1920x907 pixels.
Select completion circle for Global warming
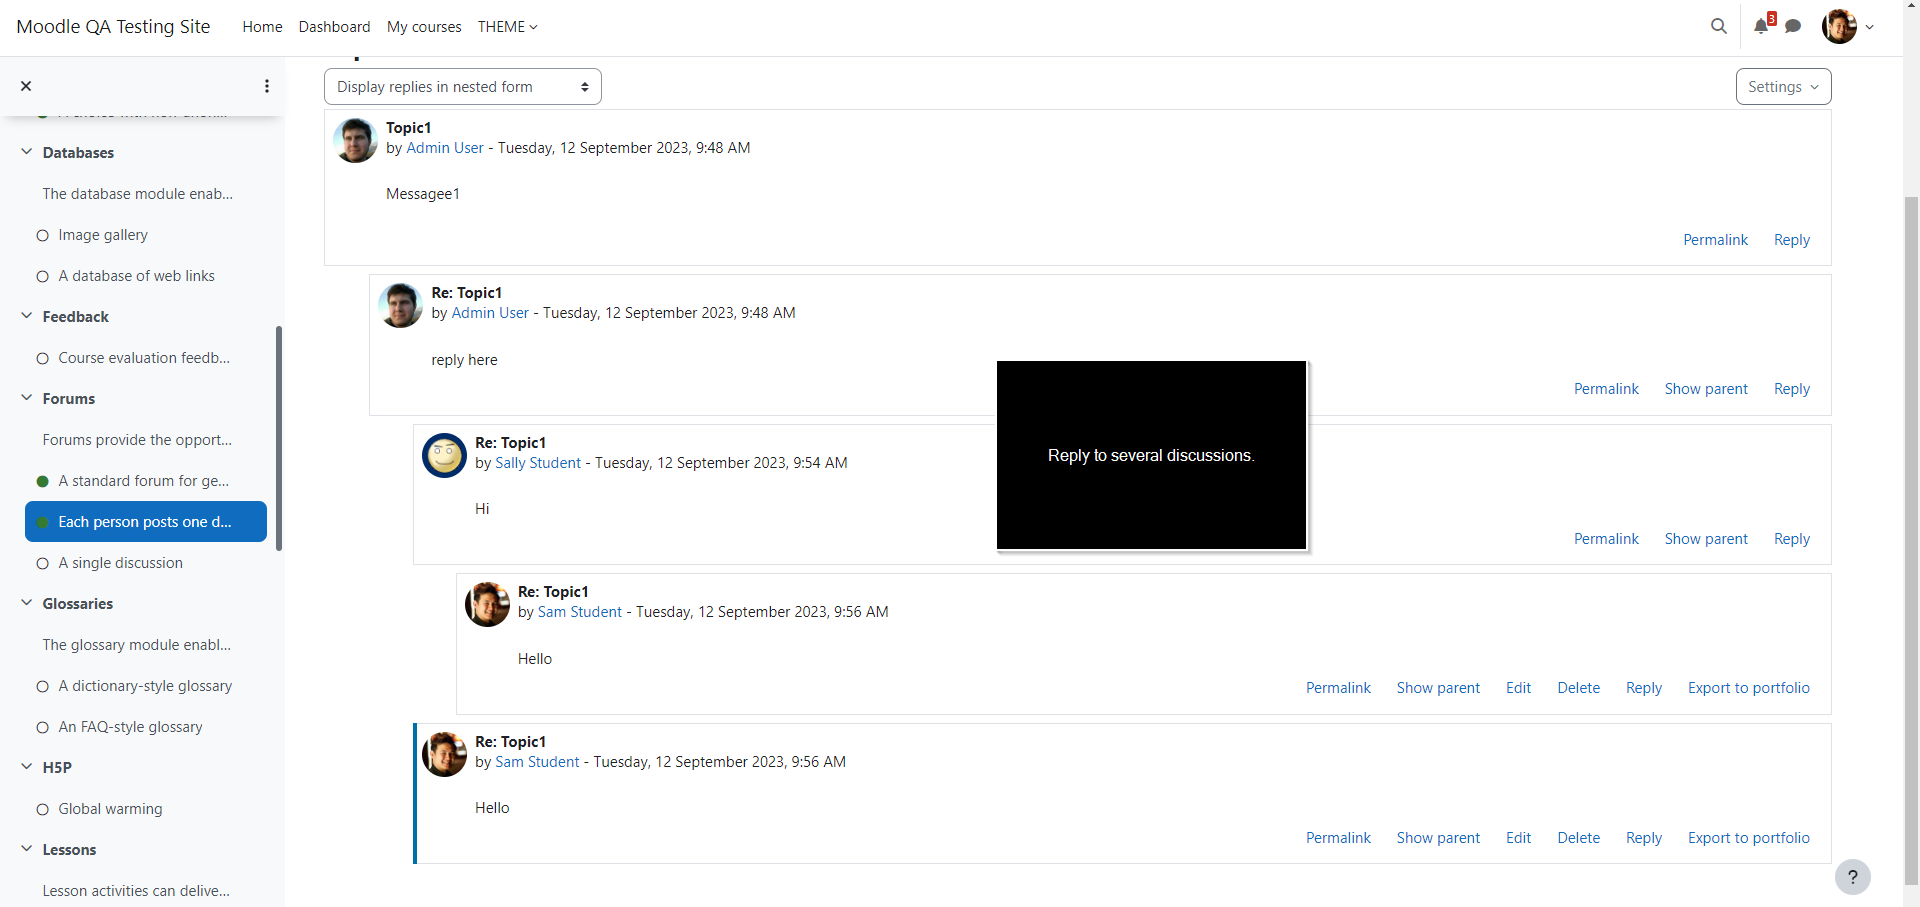pyautogui.click(x=42, y=809)
